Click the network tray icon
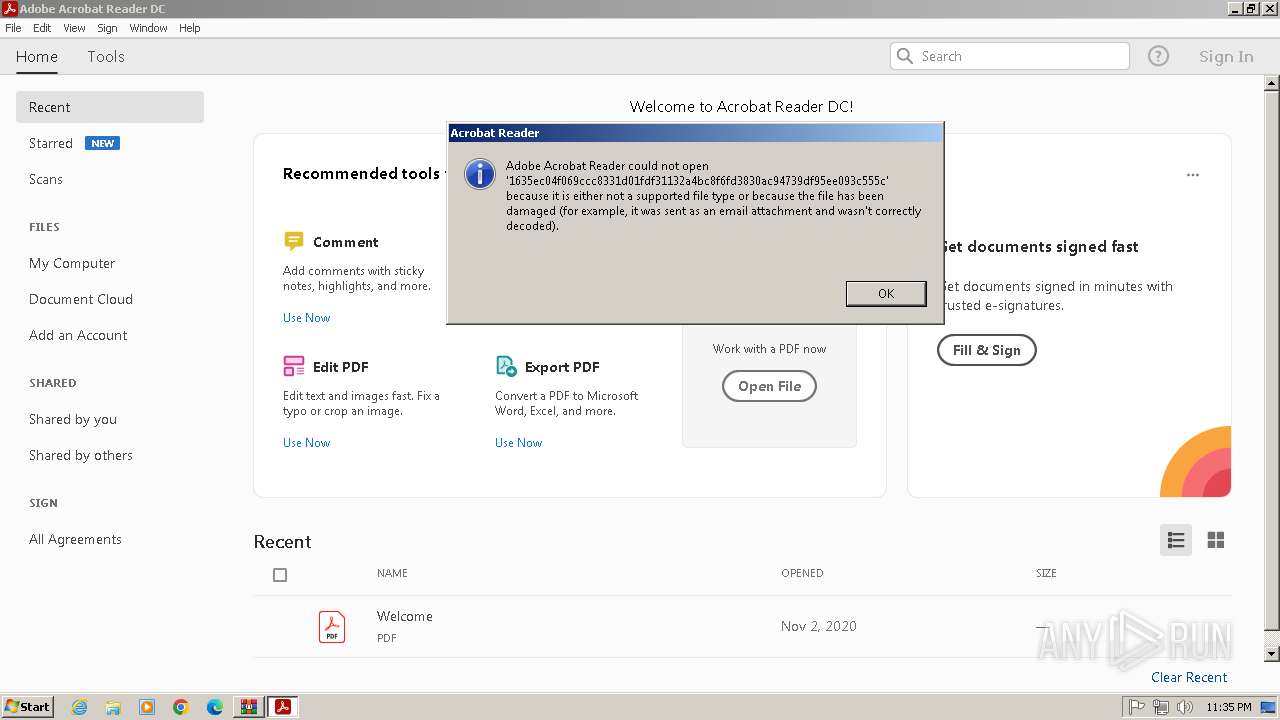The height and width of the screenshot is (720, 1280). [x=1161, y=707]
